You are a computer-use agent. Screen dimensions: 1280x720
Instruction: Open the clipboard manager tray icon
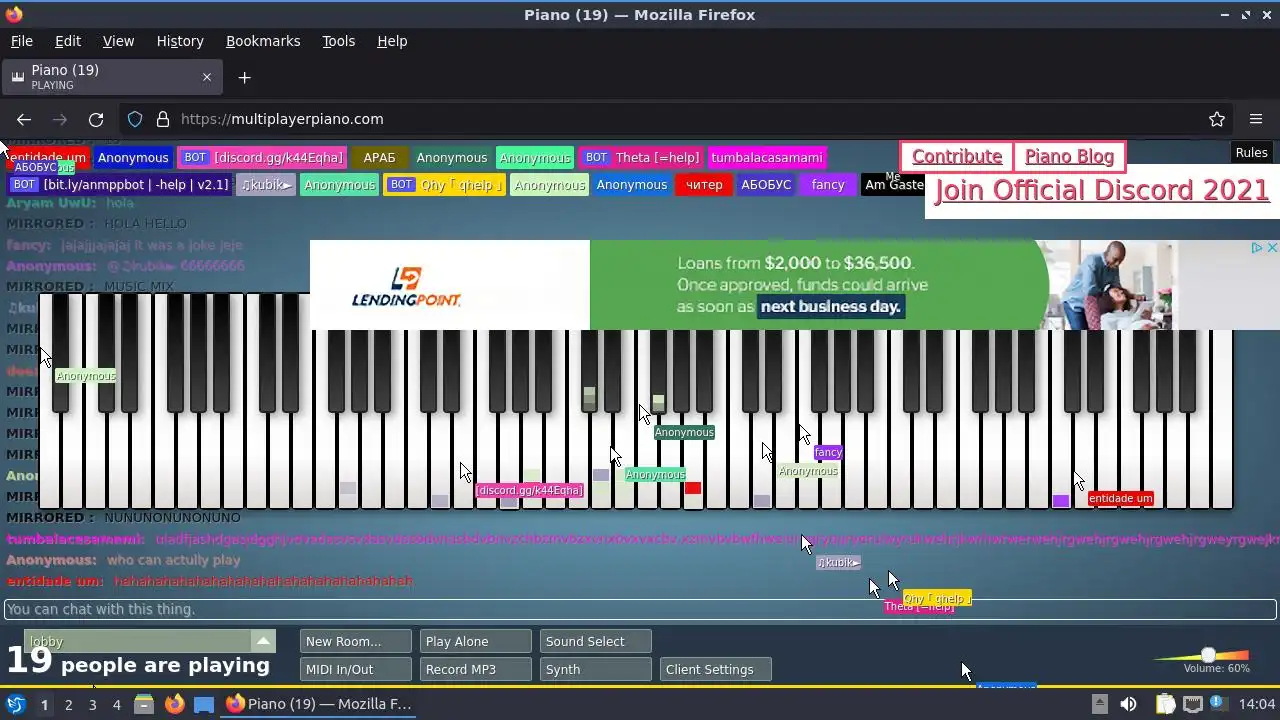(x=1165, y=704)
